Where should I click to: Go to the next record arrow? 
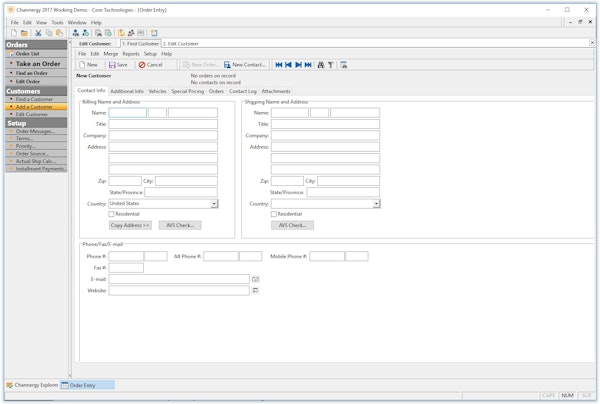coord(298,65)
